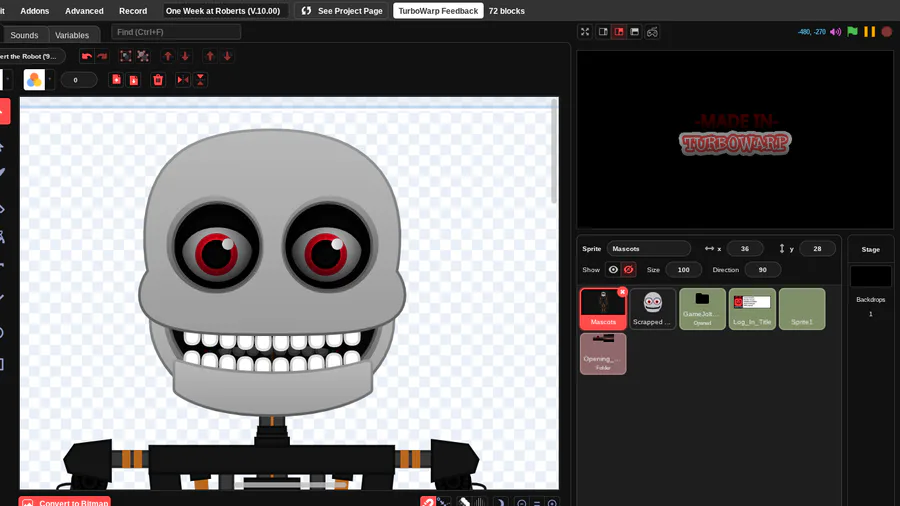Switch to the small stage layout

[x=603, y=32]
